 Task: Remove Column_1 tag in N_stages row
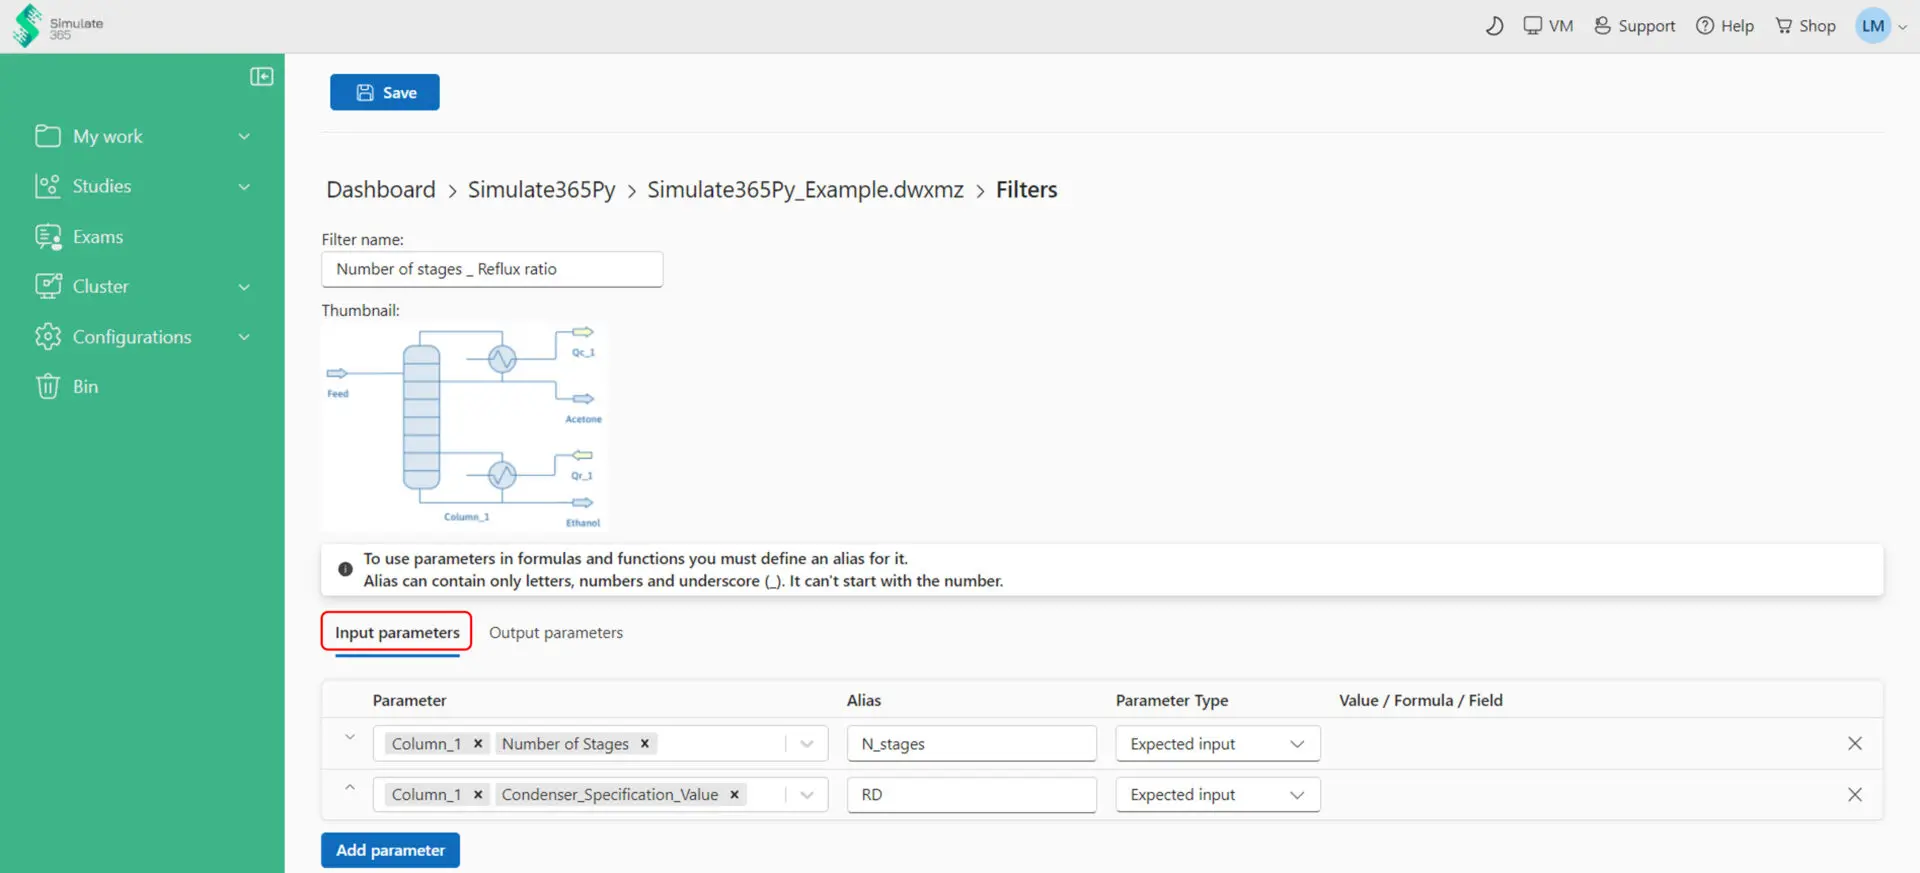pyautogui.click(x=478, y=744)
